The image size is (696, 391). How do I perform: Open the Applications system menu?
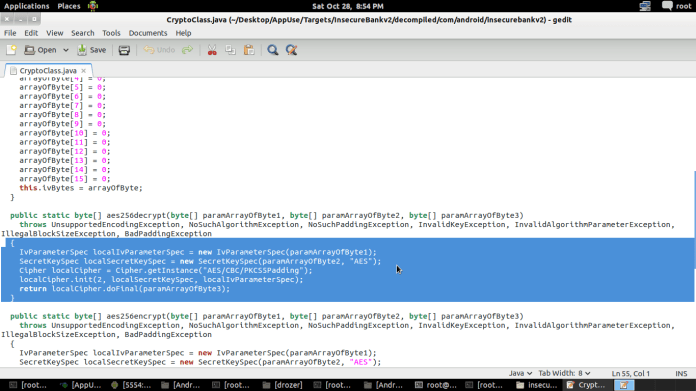coord(27,6)
